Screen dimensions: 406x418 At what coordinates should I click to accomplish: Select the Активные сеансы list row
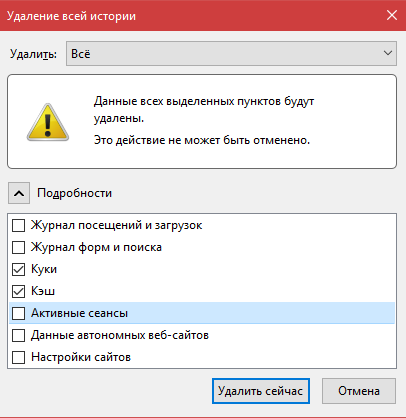pyautogui.click(x=202, y=313)
